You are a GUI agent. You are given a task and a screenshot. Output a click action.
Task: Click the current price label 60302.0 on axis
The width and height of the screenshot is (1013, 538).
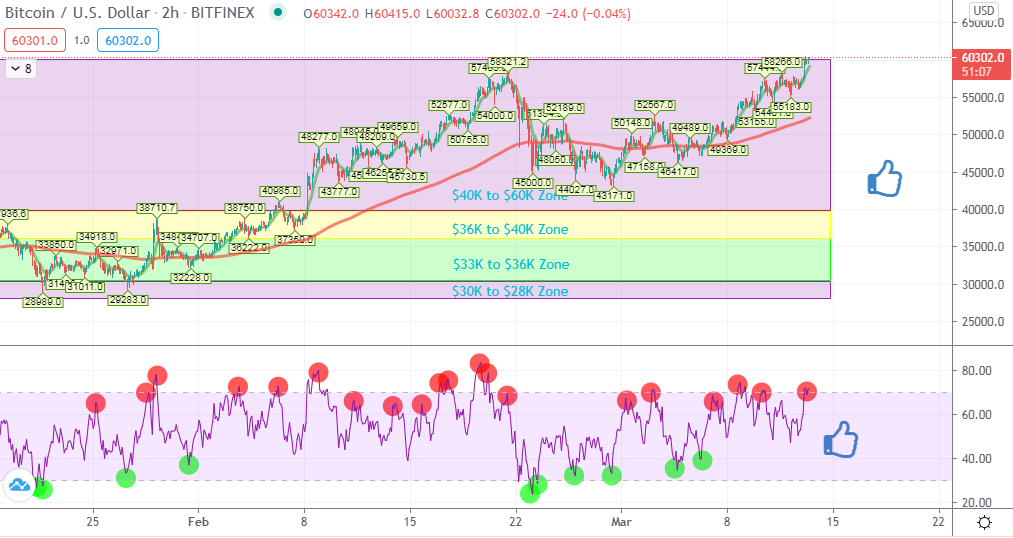[x=983, y=57]
